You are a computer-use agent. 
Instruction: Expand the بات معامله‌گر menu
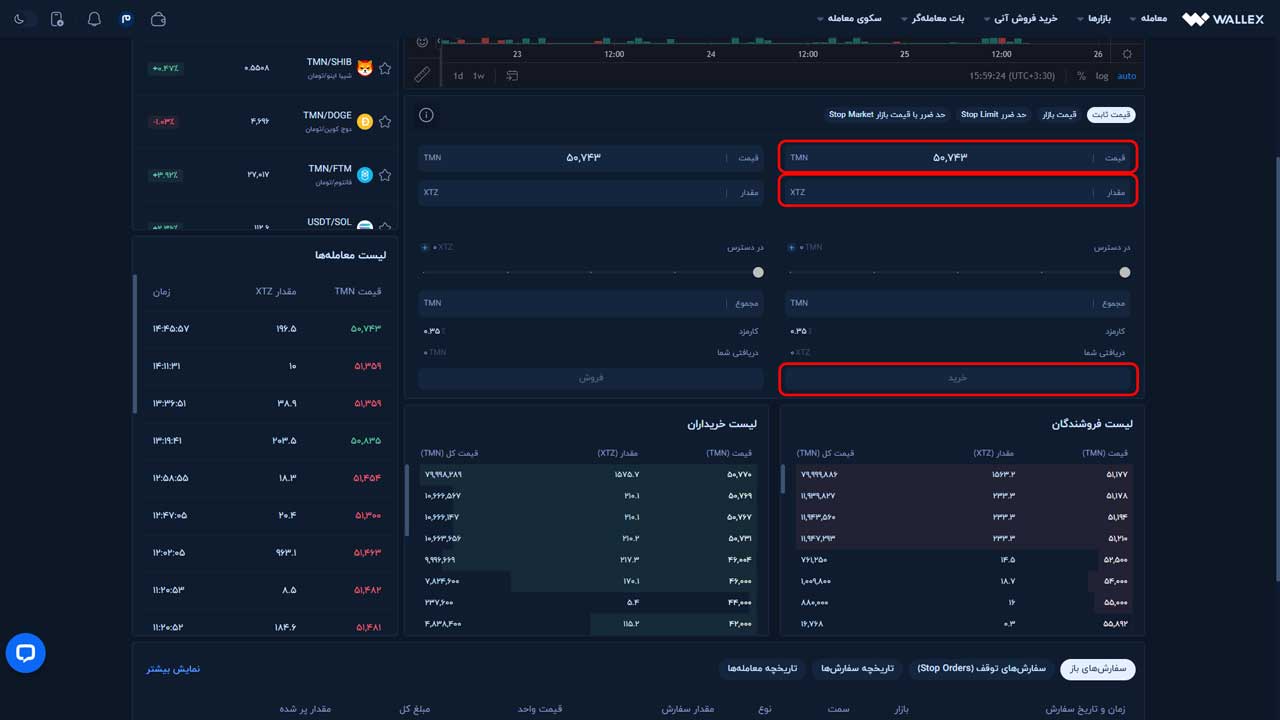pyautogui.click(x=933, y=19)
